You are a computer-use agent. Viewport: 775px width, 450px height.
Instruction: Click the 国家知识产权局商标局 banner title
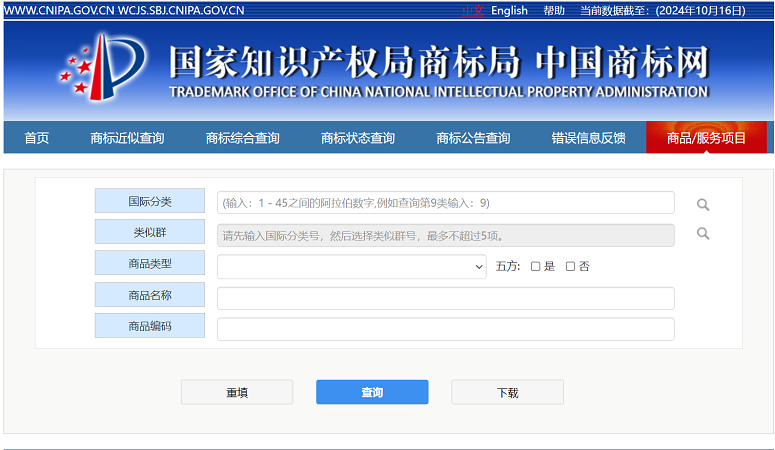(x=344, y=62)
